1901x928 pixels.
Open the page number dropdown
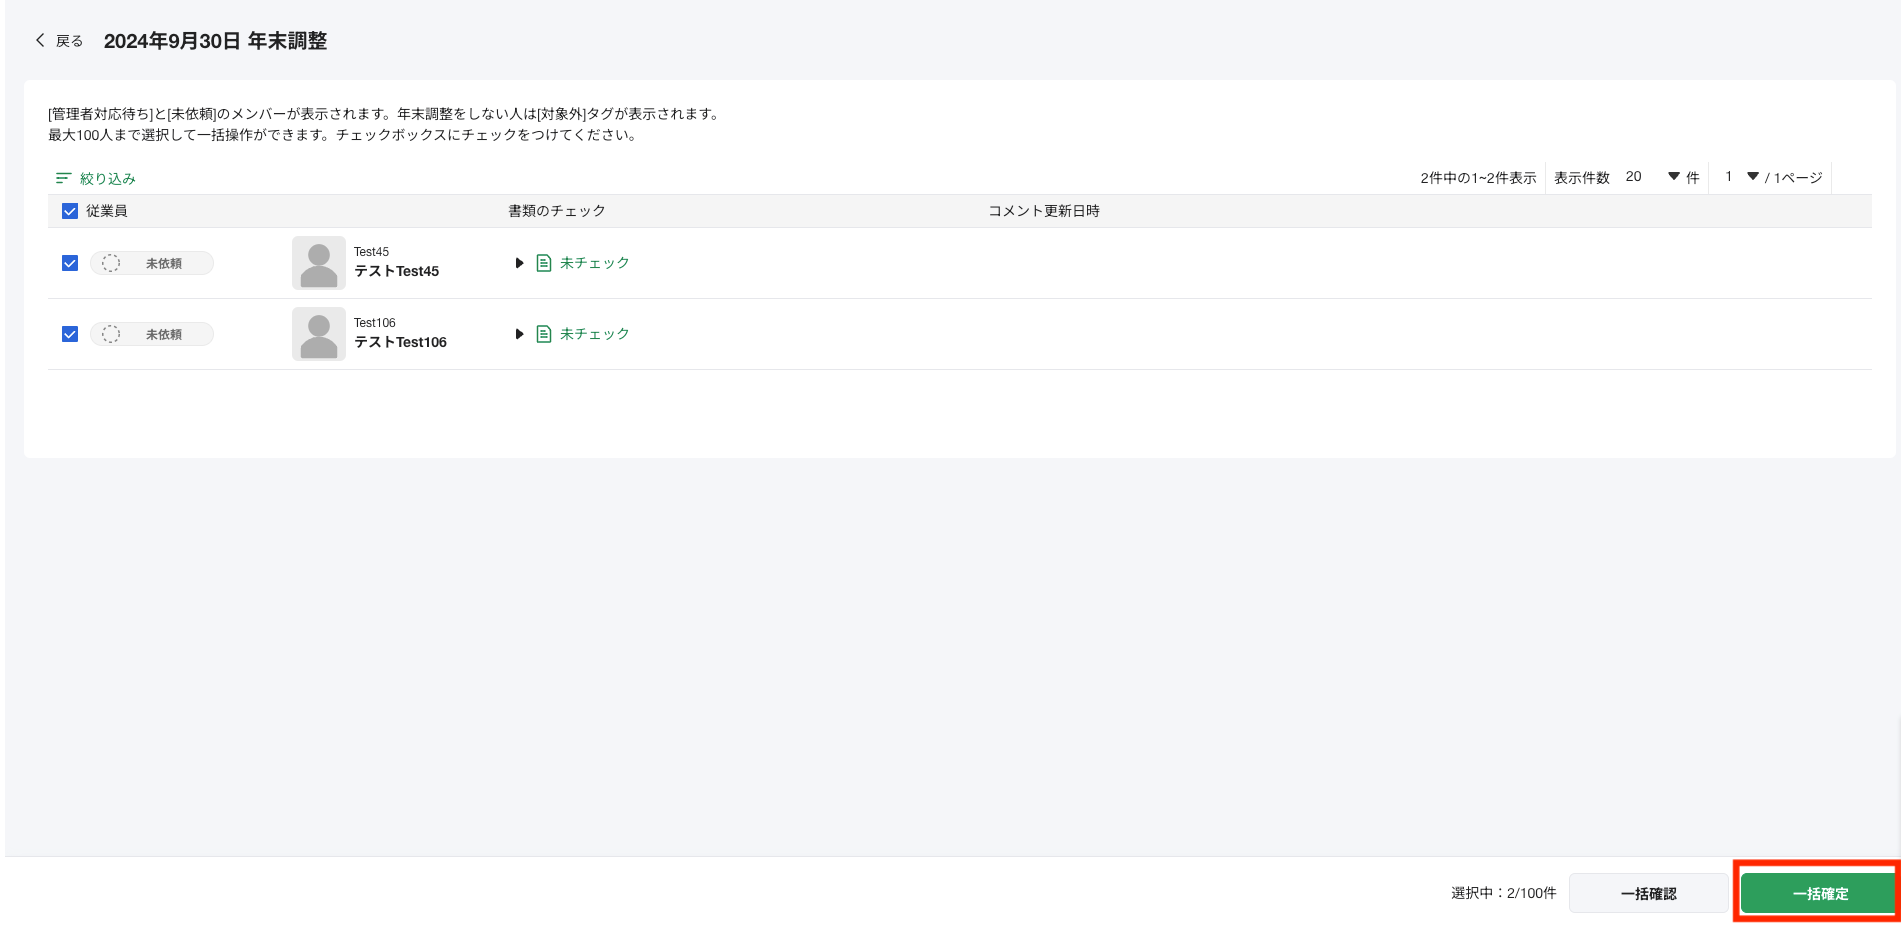coord(1752,176)
